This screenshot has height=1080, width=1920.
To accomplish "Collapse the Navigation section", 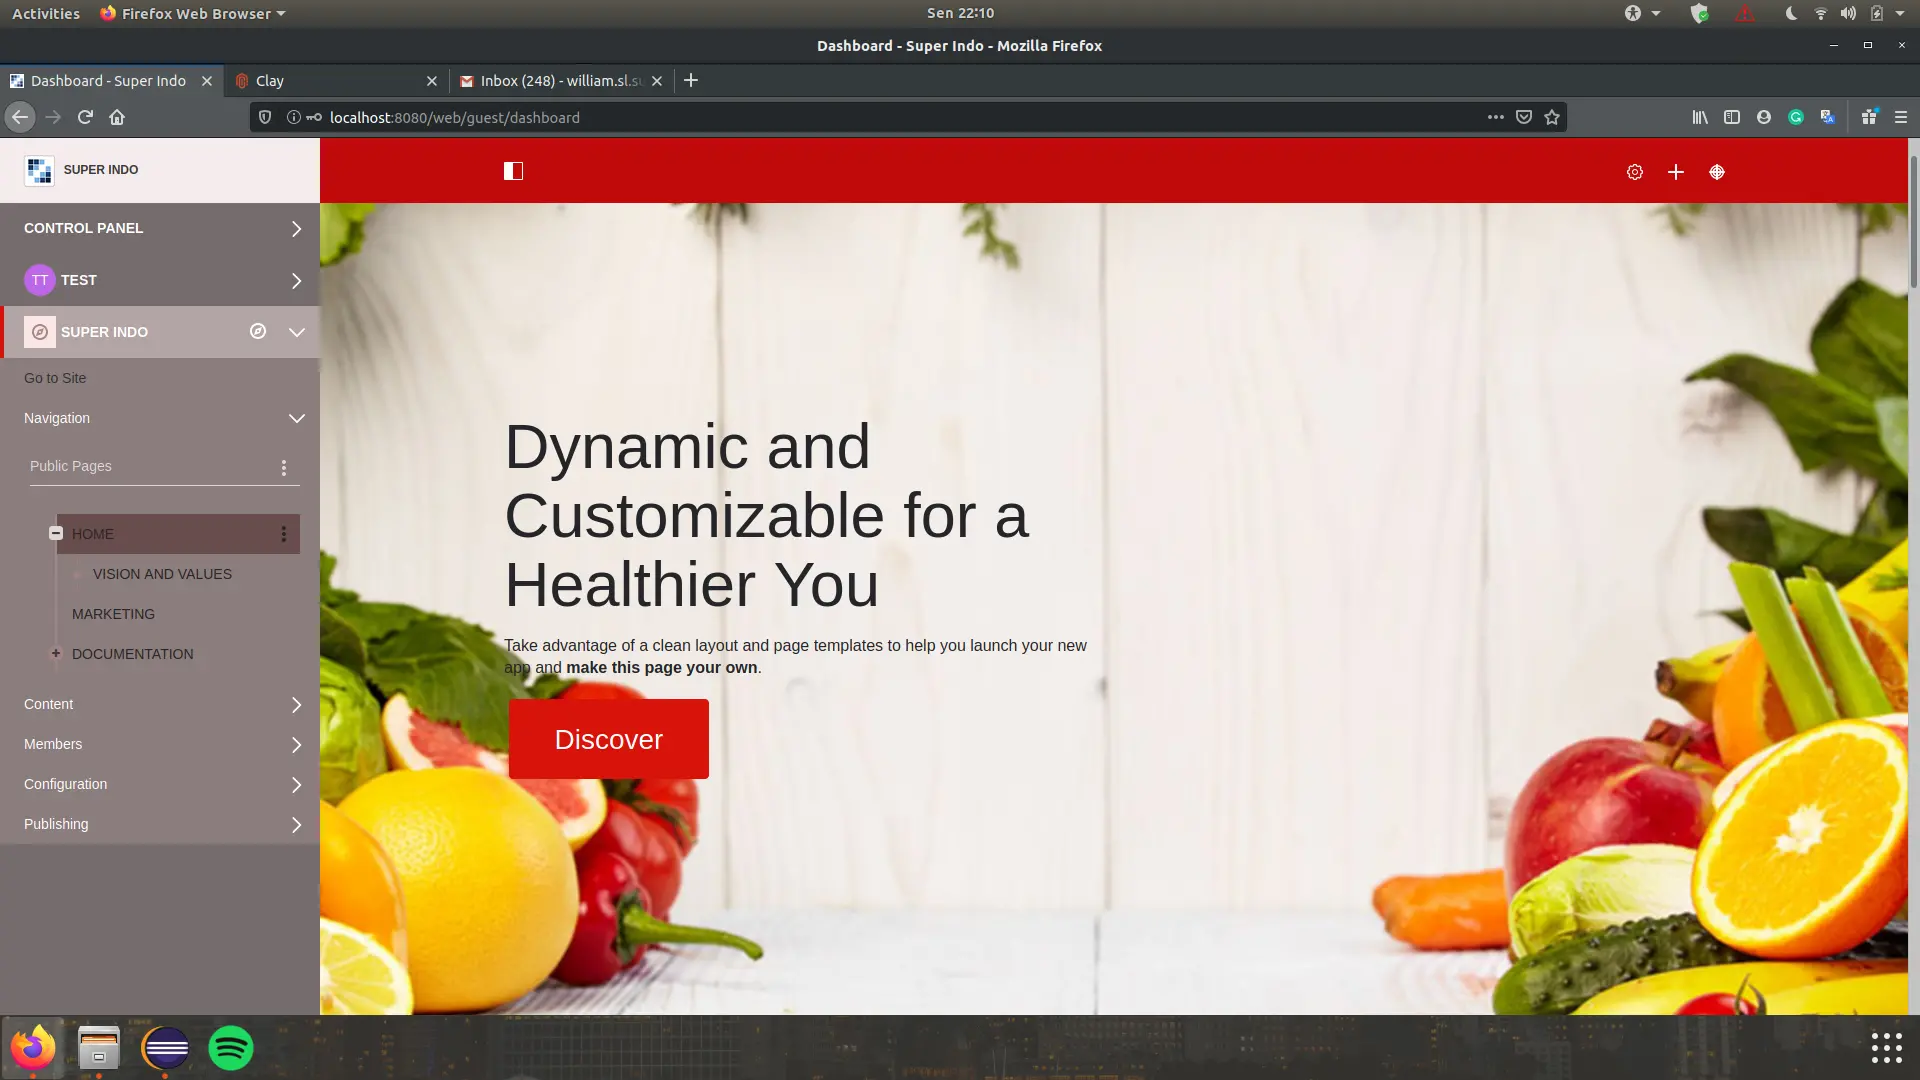I will click(x=296, y=418).
